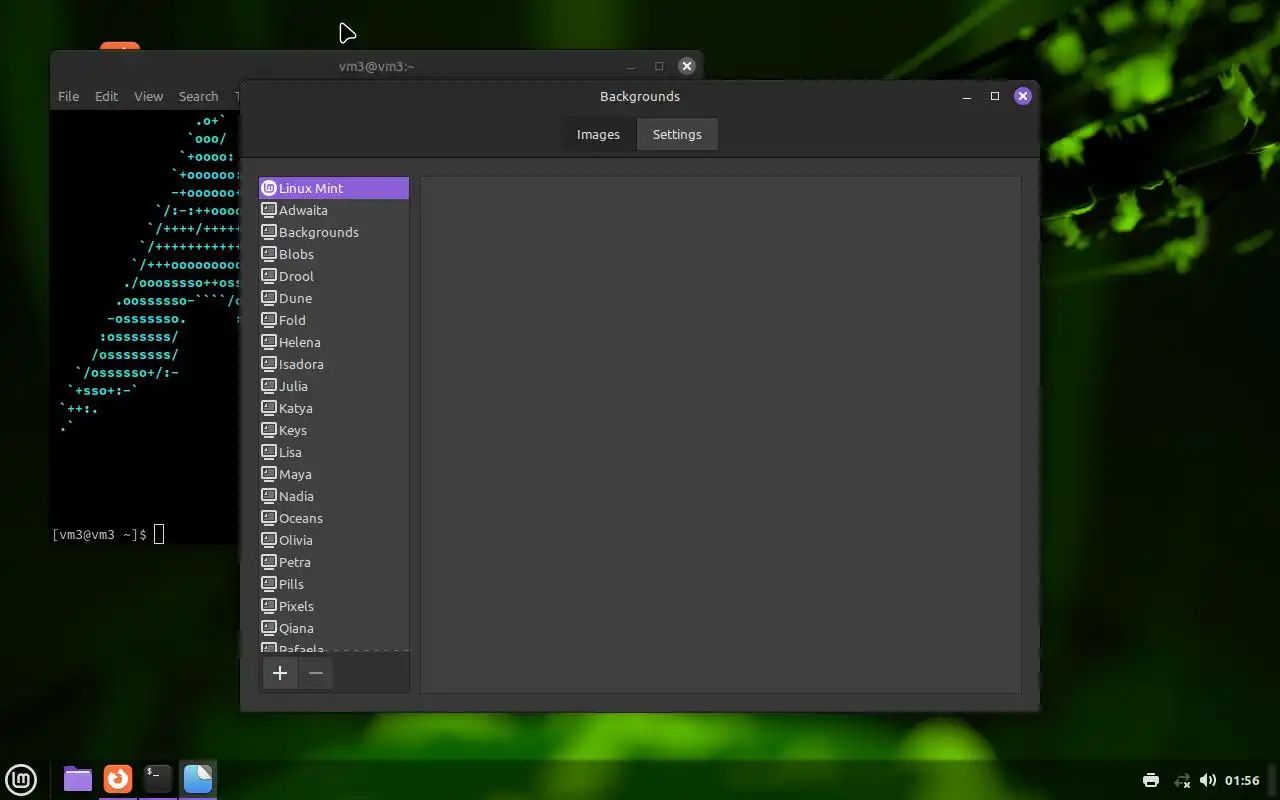This screenshot has width=1280, height=800.
Task: Select the Adwaita collection
Action: [334, 210]
